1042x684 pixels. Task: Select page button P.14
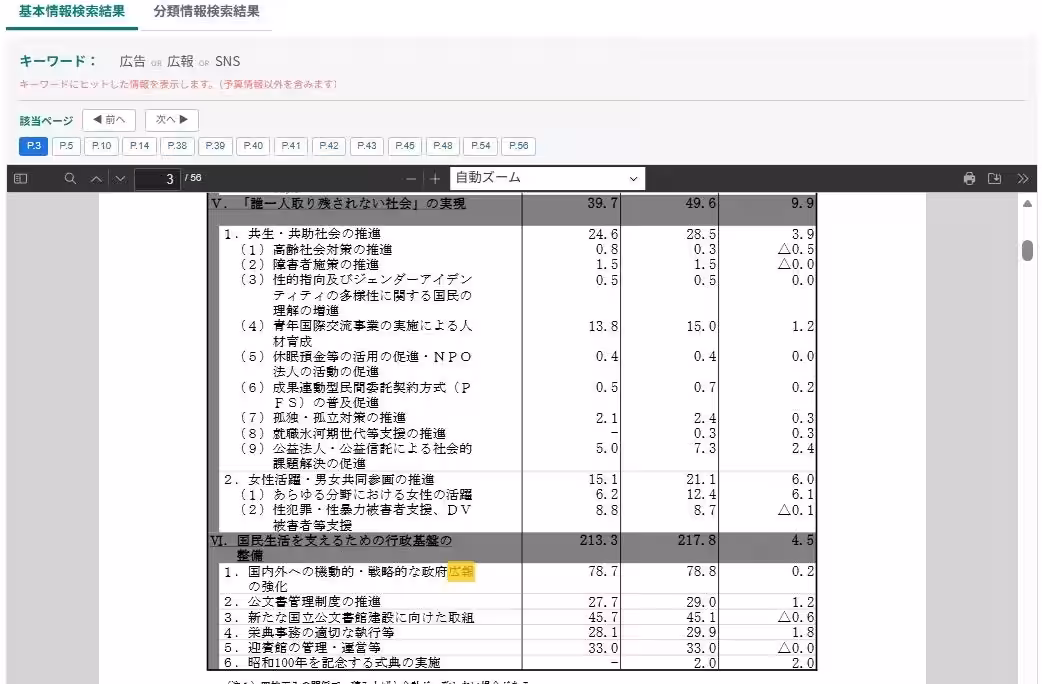[x=140, y=146]
